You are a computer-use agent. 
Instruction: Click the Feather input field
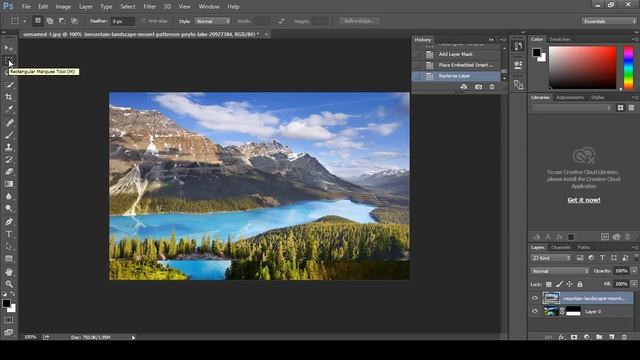coord(123,21)
